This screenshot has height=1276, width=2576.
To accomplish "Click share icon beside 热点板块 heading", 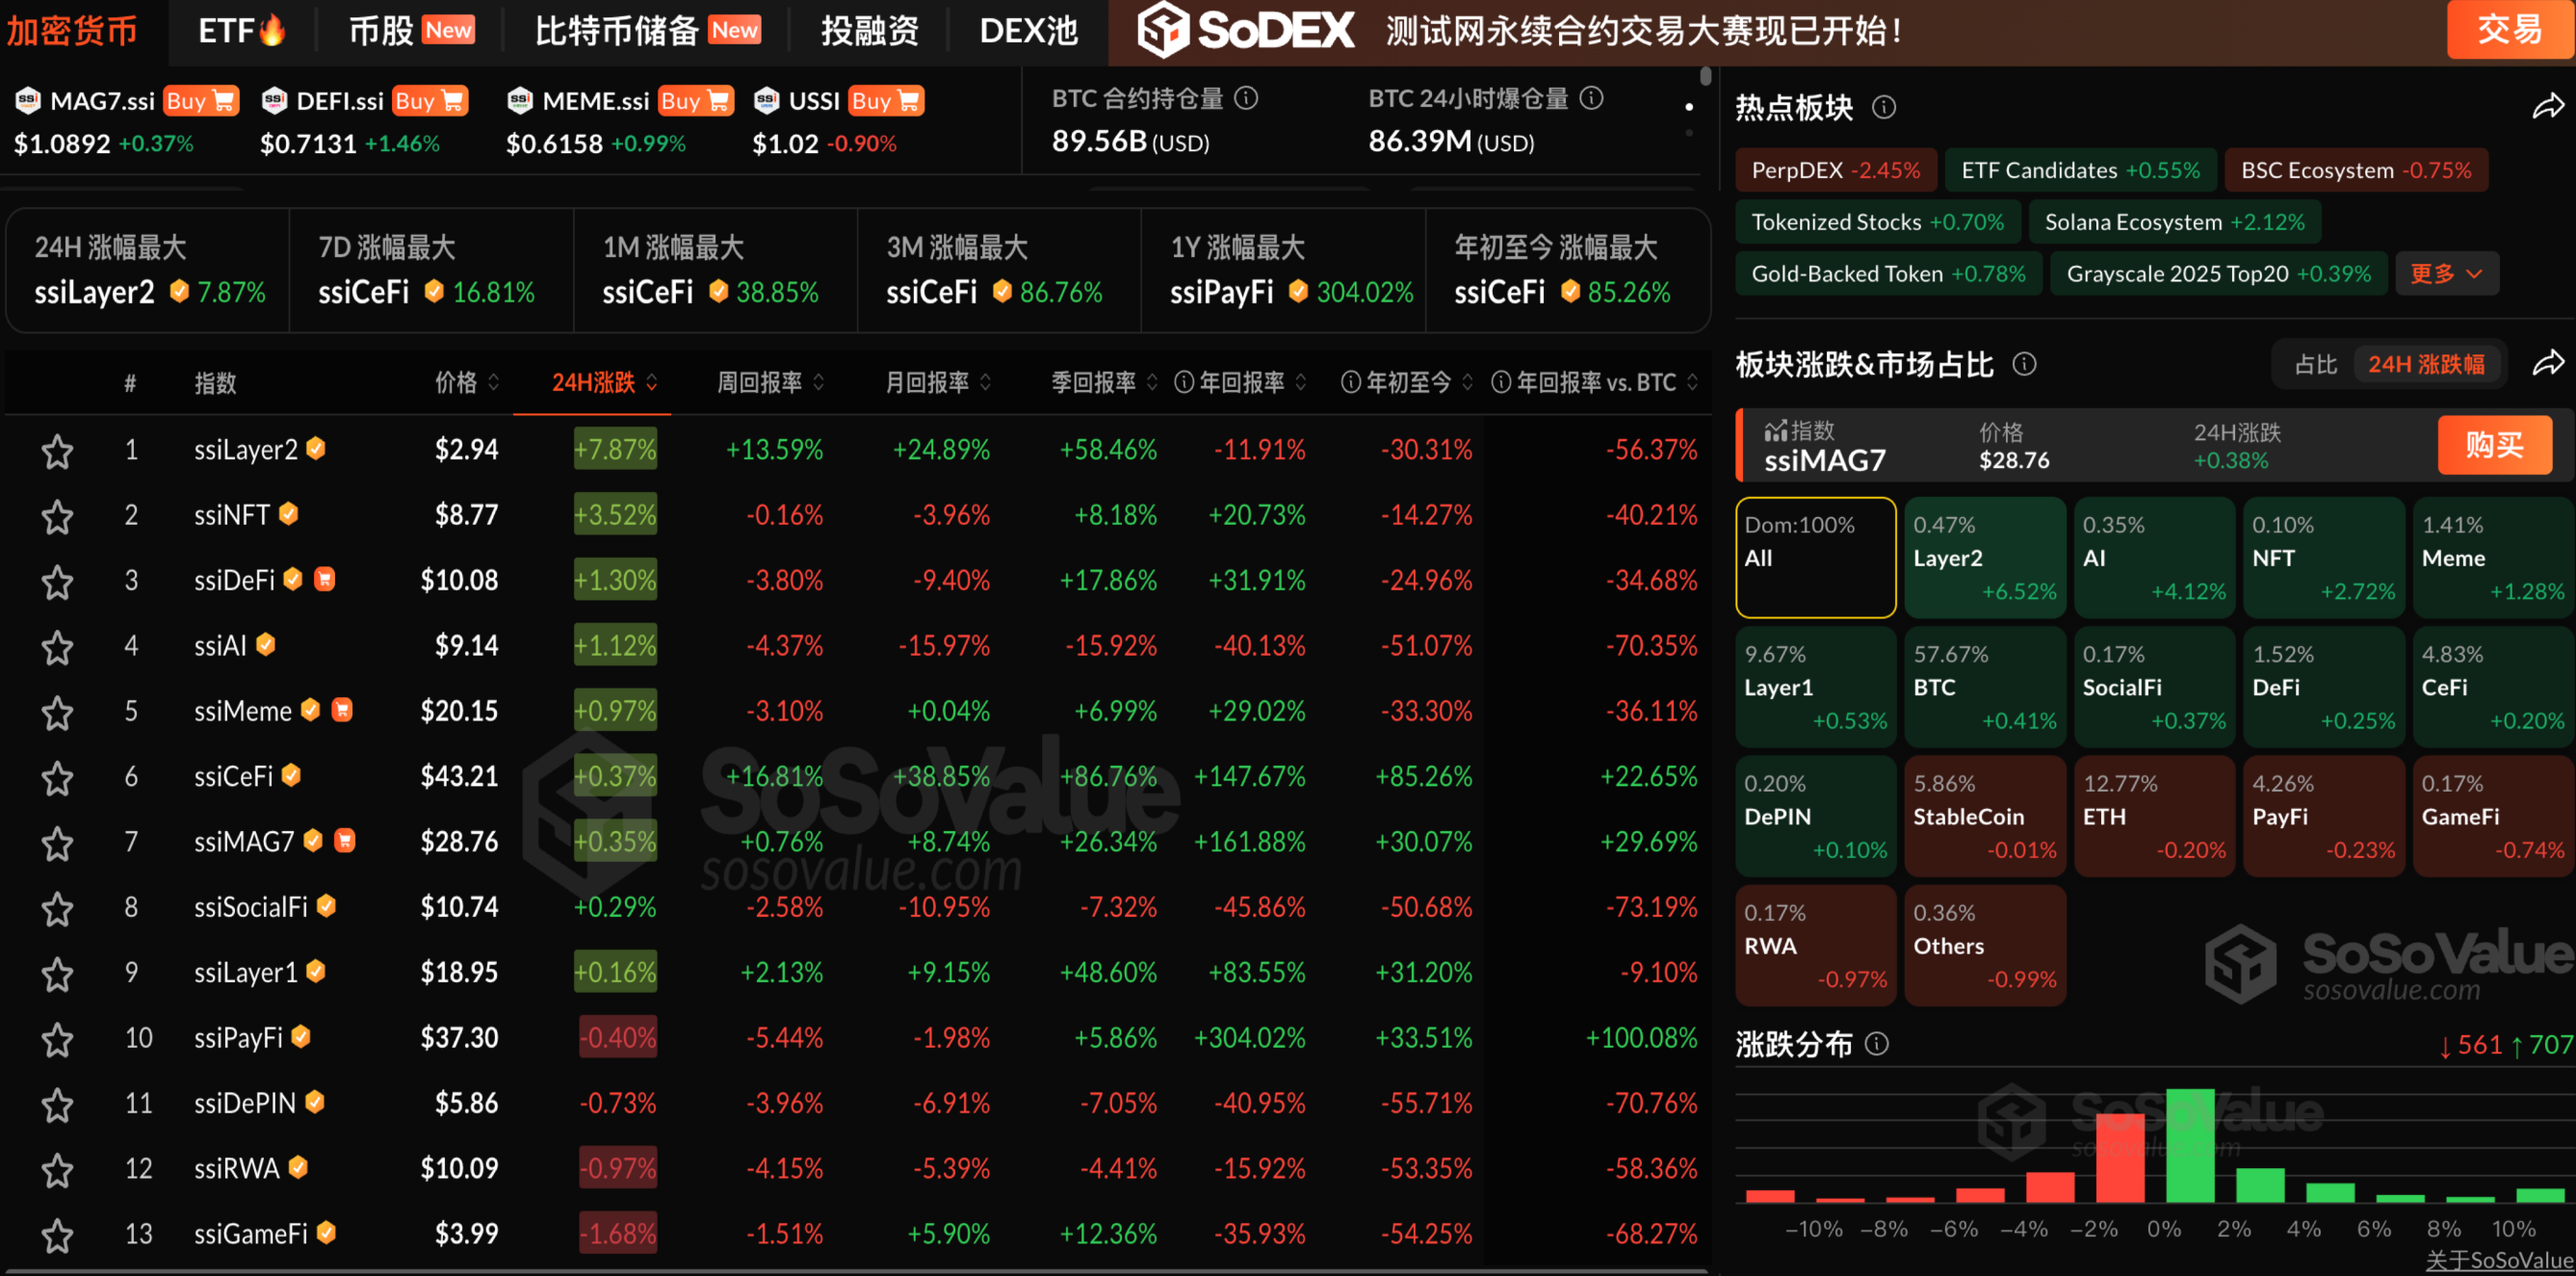I will tap(2547, 107).
